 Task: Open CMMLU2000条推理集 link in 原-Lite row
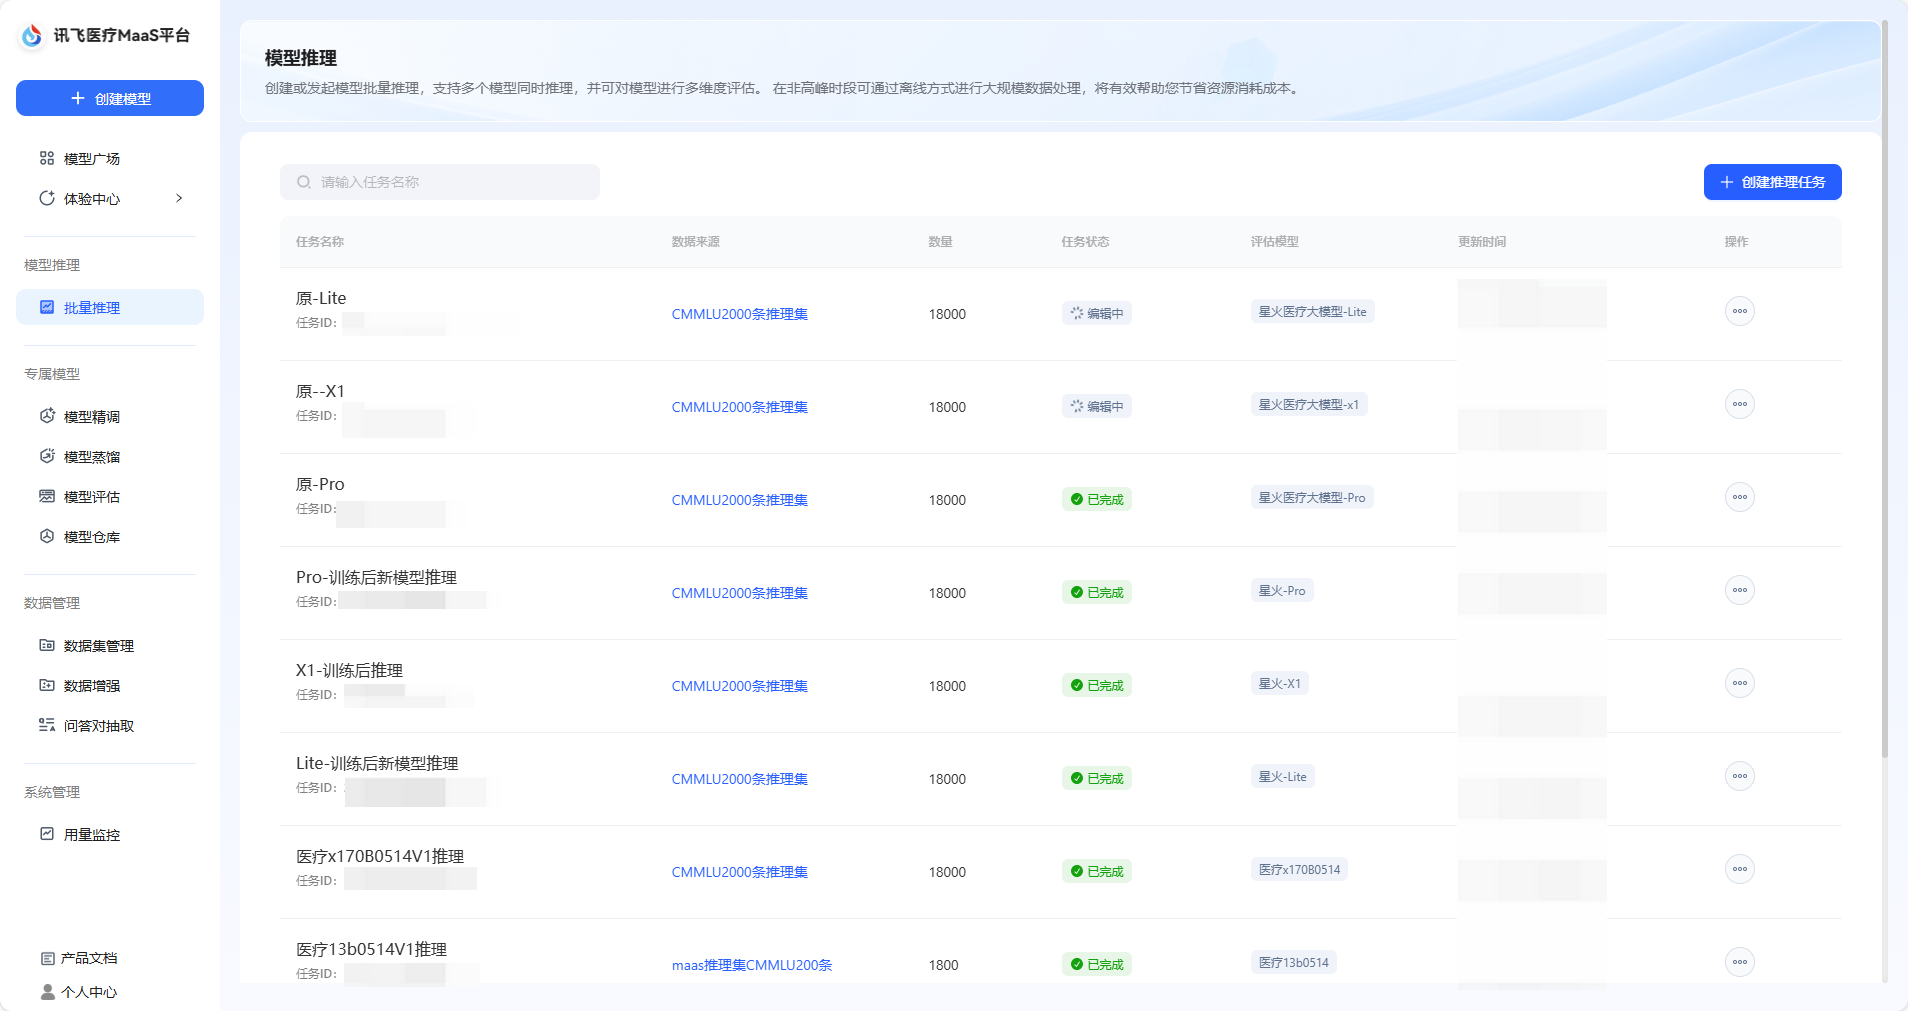tap(739, 314)
